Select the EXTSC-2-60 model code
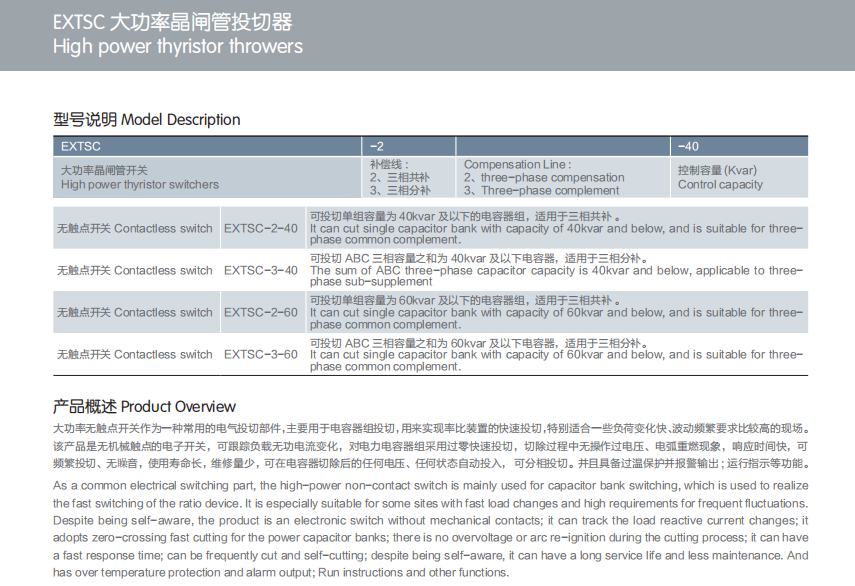The height and width of the screenshot is (586, 855). [260, 313]
